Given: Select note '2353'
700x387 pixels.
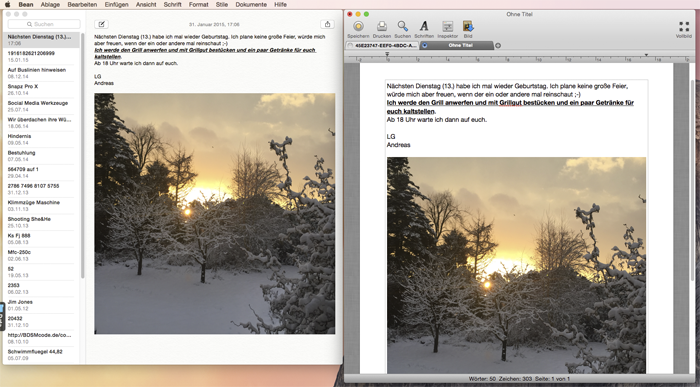Looking at the screenshot, I should [41, 288].
